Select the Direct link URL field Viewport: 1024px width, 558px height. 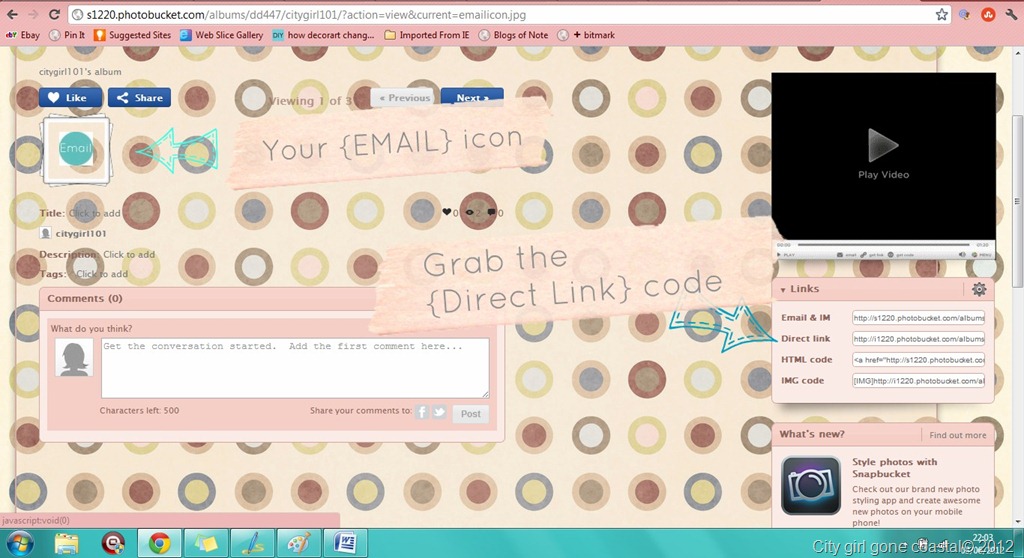click(918, 338)
